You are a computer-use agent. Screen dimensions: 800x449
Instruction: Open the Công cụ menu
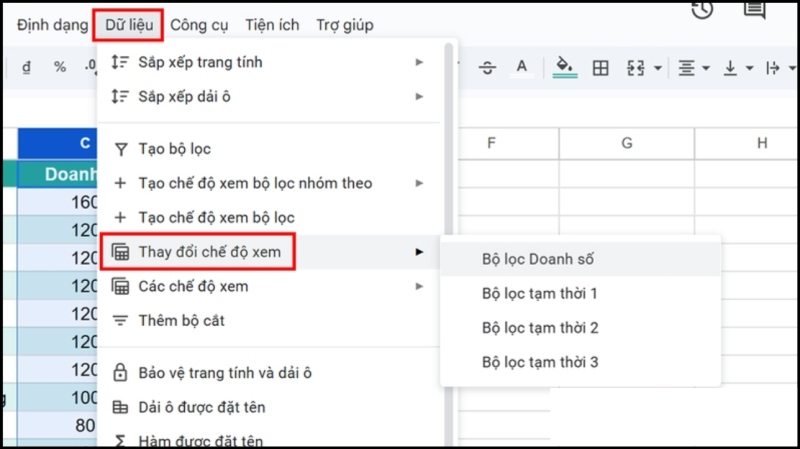coord(199,25)
